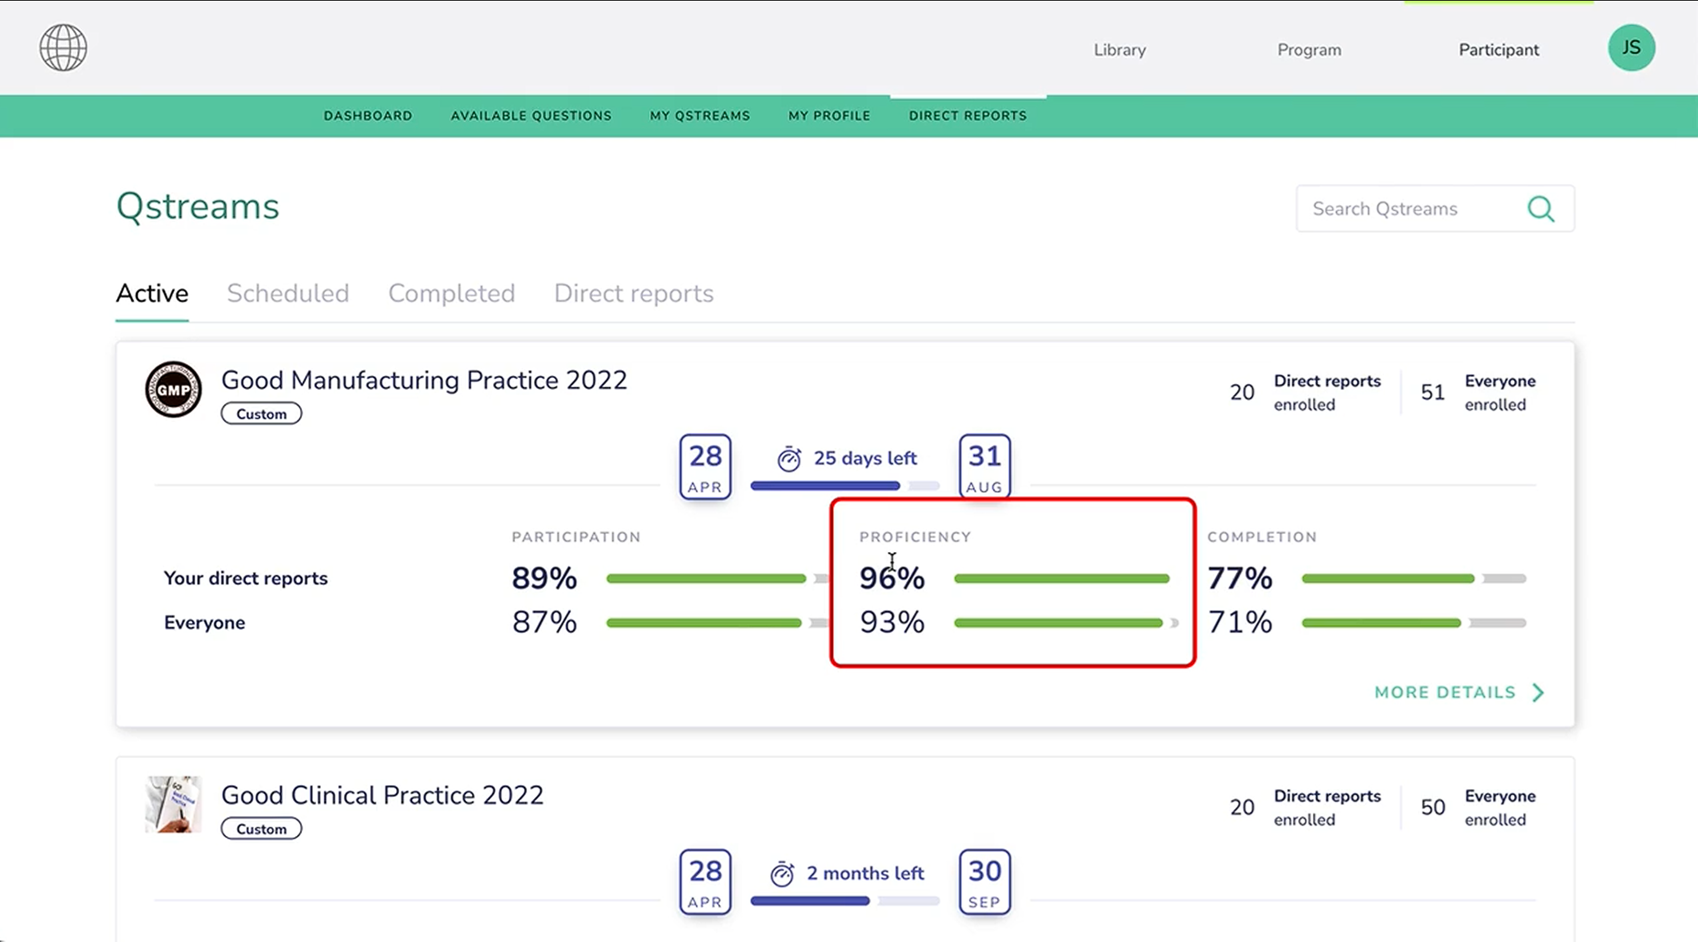
Task: Click 51 Everyone enrolled count
Action: click(1478, 392)
